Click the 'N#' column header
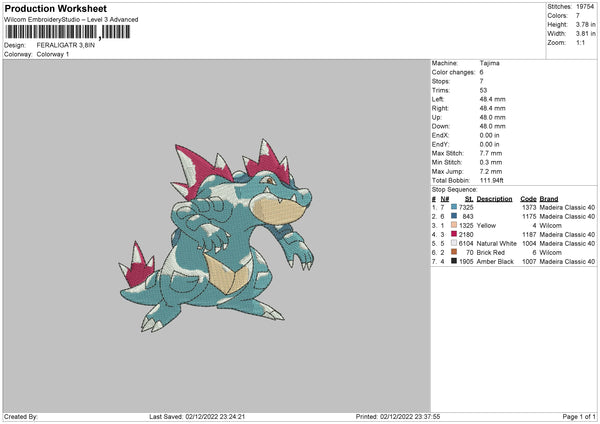 pyautogui.click(x=445, y=199)
